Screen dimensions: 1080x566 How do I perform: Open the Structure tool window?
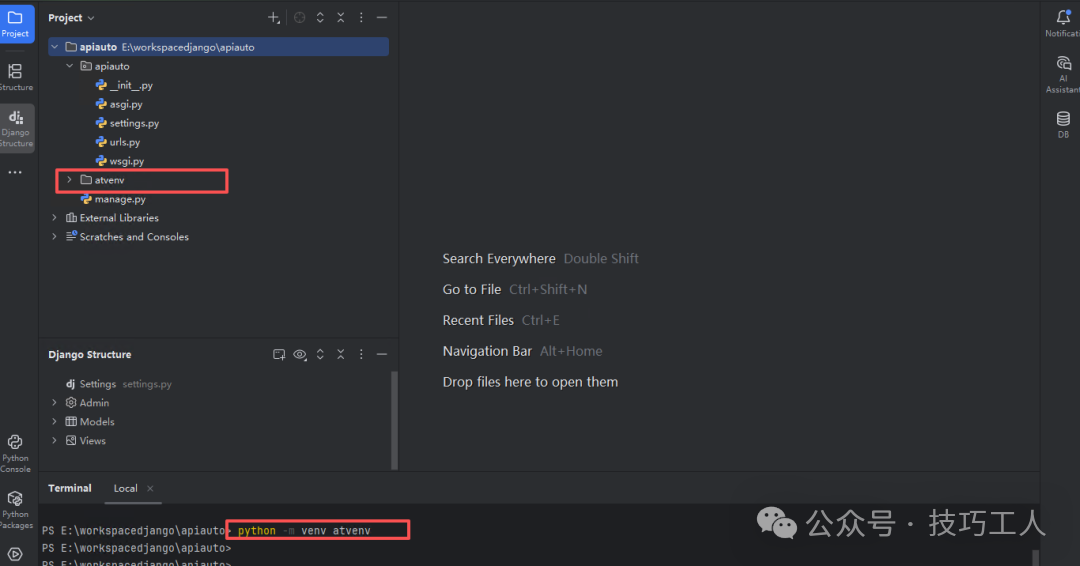click(15, 76)
